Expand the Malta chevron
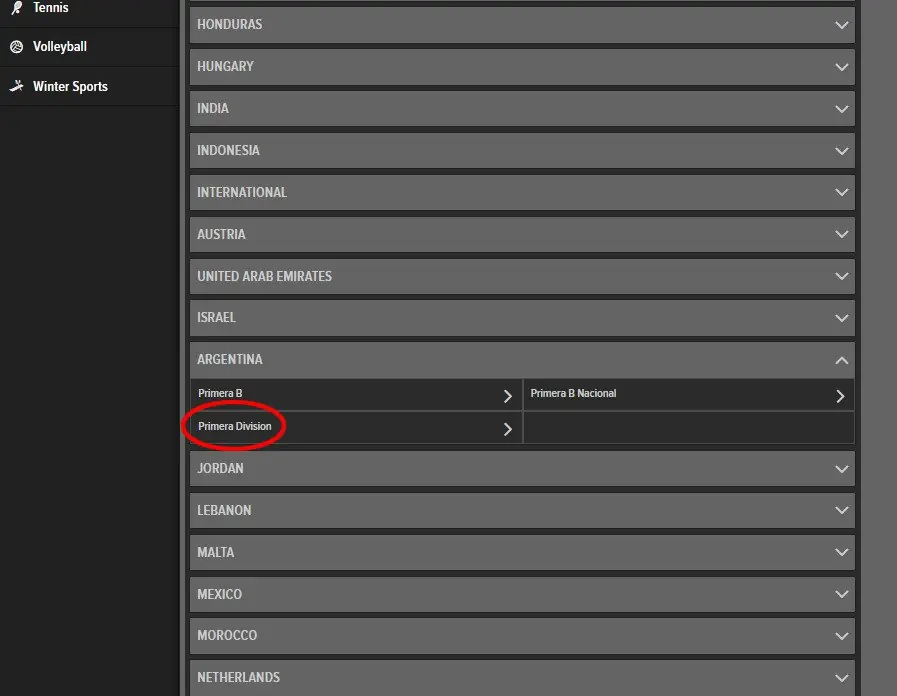The height and width of the screenshot is (696, 897). coord(842,552)
